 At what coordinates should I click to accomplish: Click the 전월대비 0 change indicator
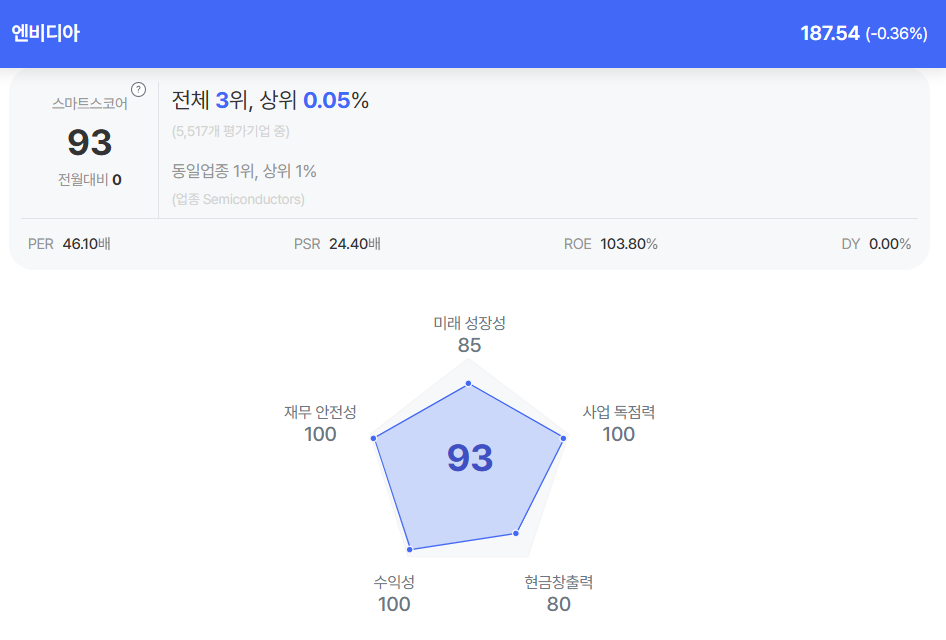90,180
